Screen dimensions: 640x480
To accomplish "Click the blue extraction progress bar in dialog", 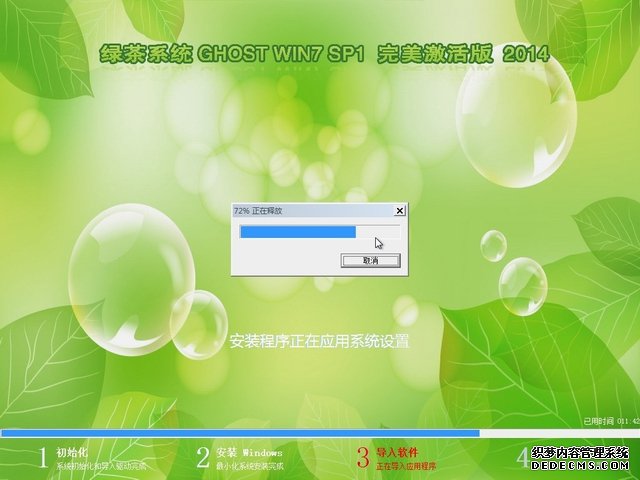I will pos(320,232).
